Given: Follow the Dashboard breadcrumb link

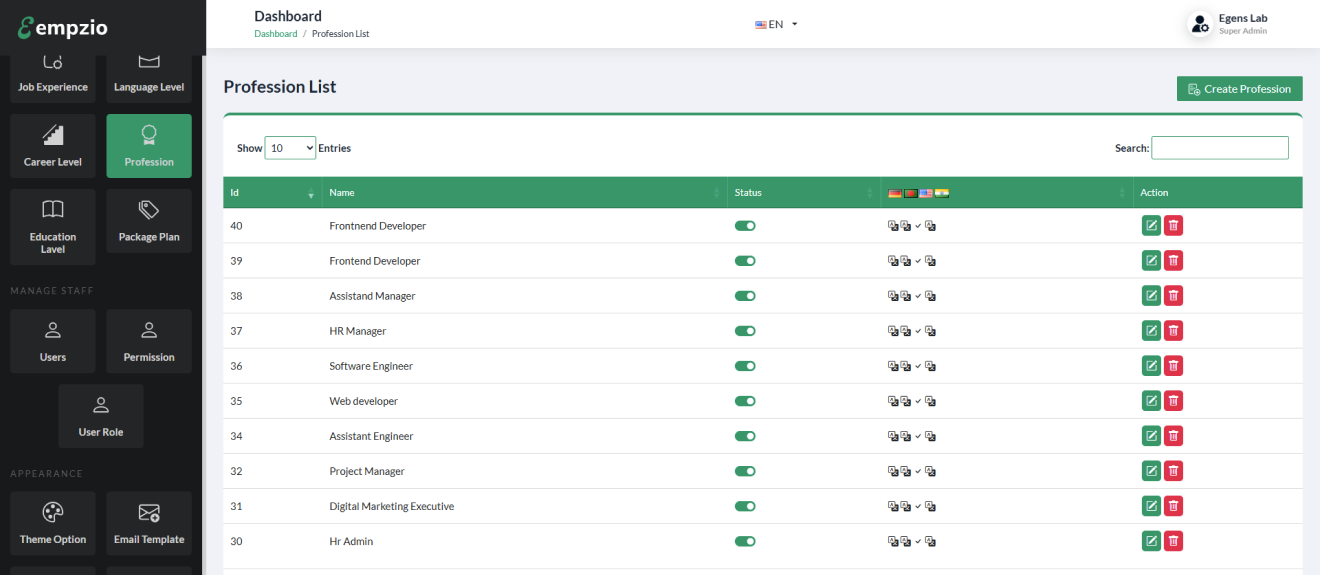Looking at the screenshot, I should 275,34.
